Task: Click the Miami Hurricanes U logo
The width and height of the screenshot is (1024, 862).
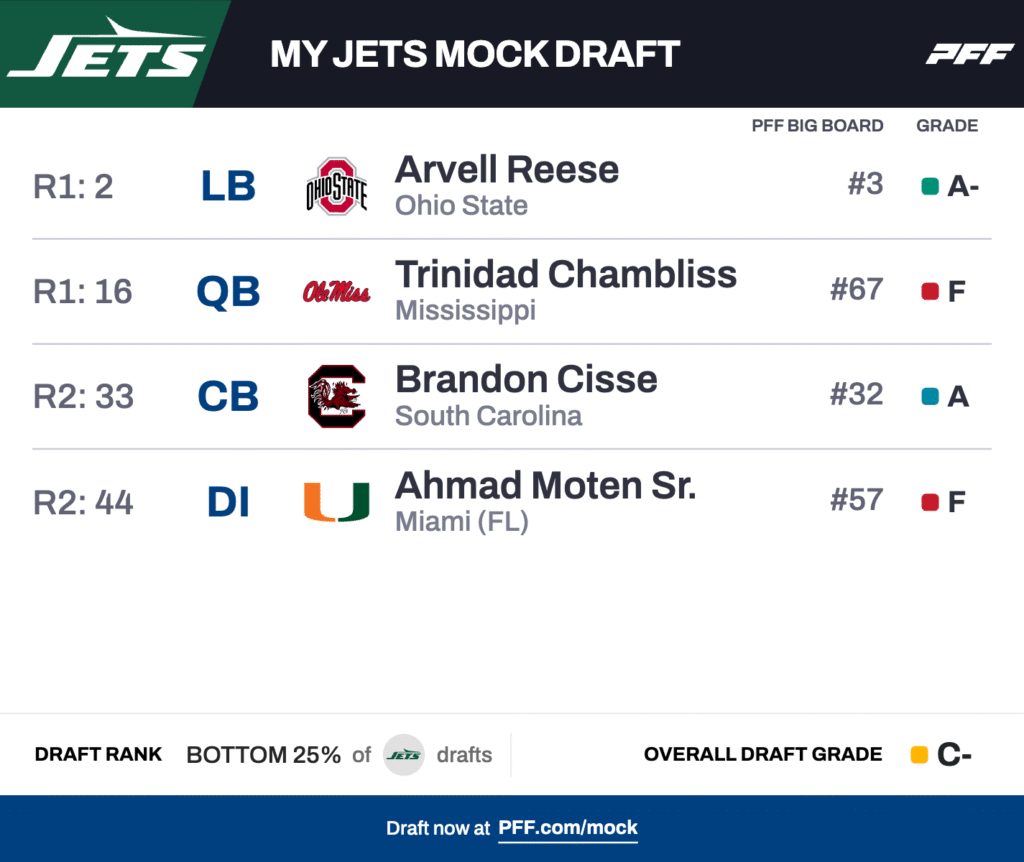Action: 336,502
